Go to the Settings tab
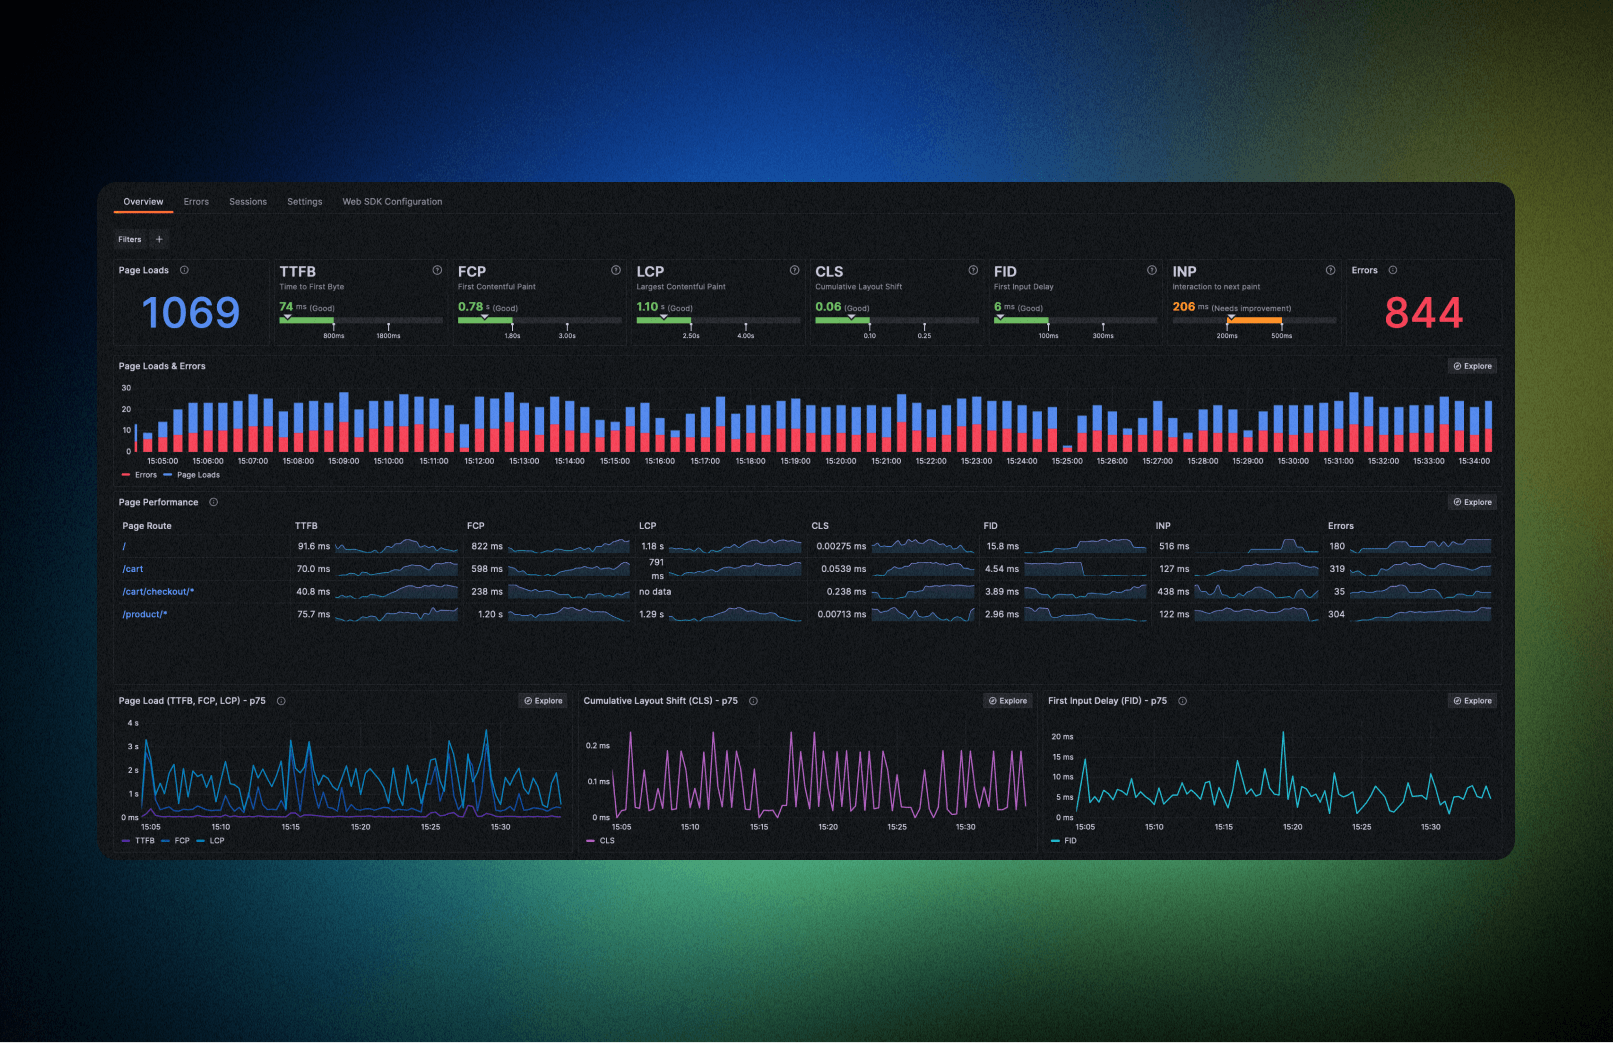Viewport: 1613px width, 1043px height. (x=305, y=202)
